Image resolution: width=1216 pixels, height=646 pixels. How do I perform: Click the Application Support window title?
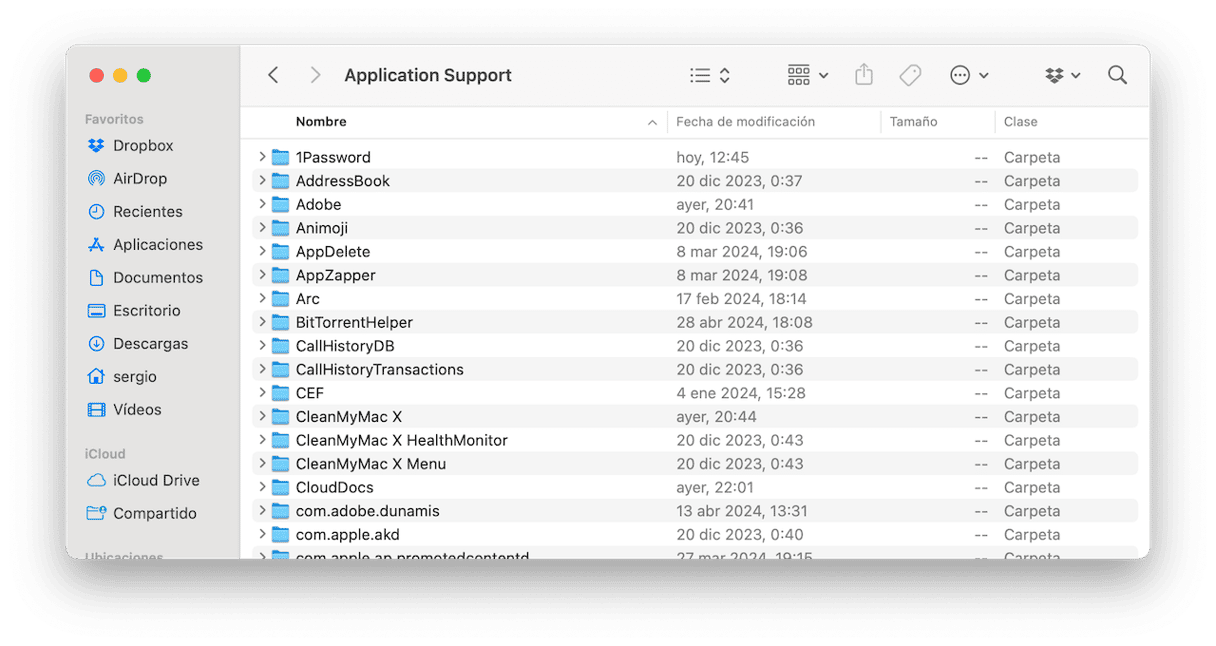point(428,75)
